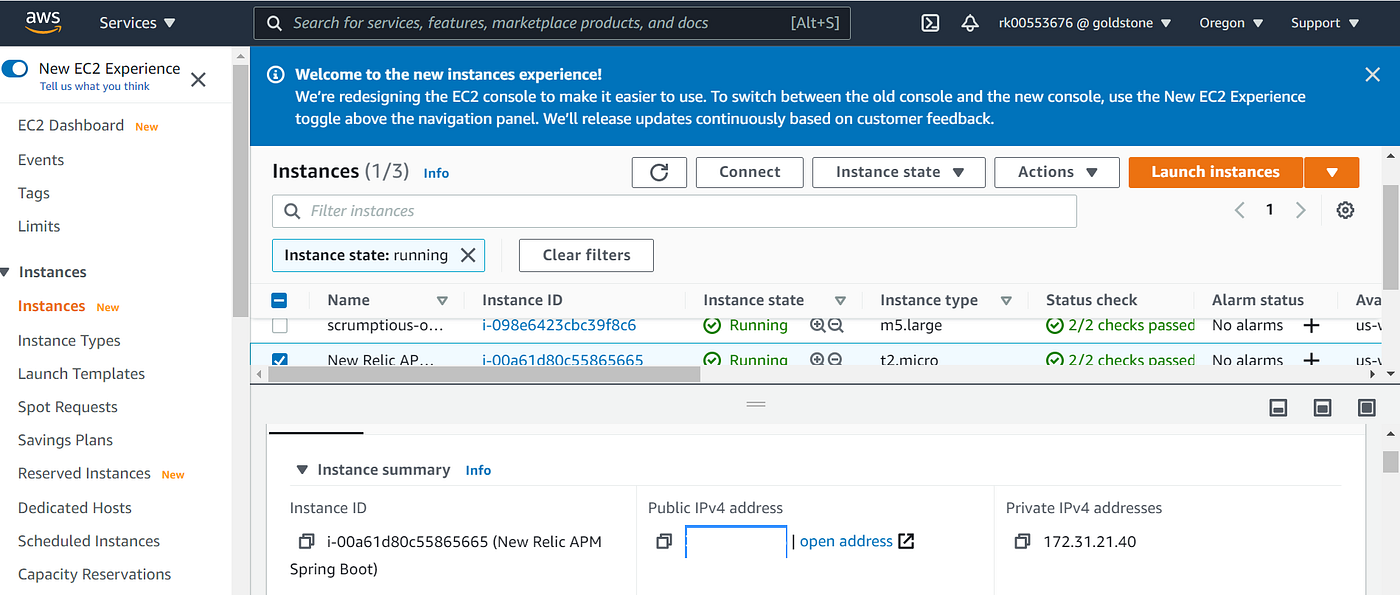Zoom out on m5.large instance state
This screenshot has width=1400, height=595.
pos(835,325)
